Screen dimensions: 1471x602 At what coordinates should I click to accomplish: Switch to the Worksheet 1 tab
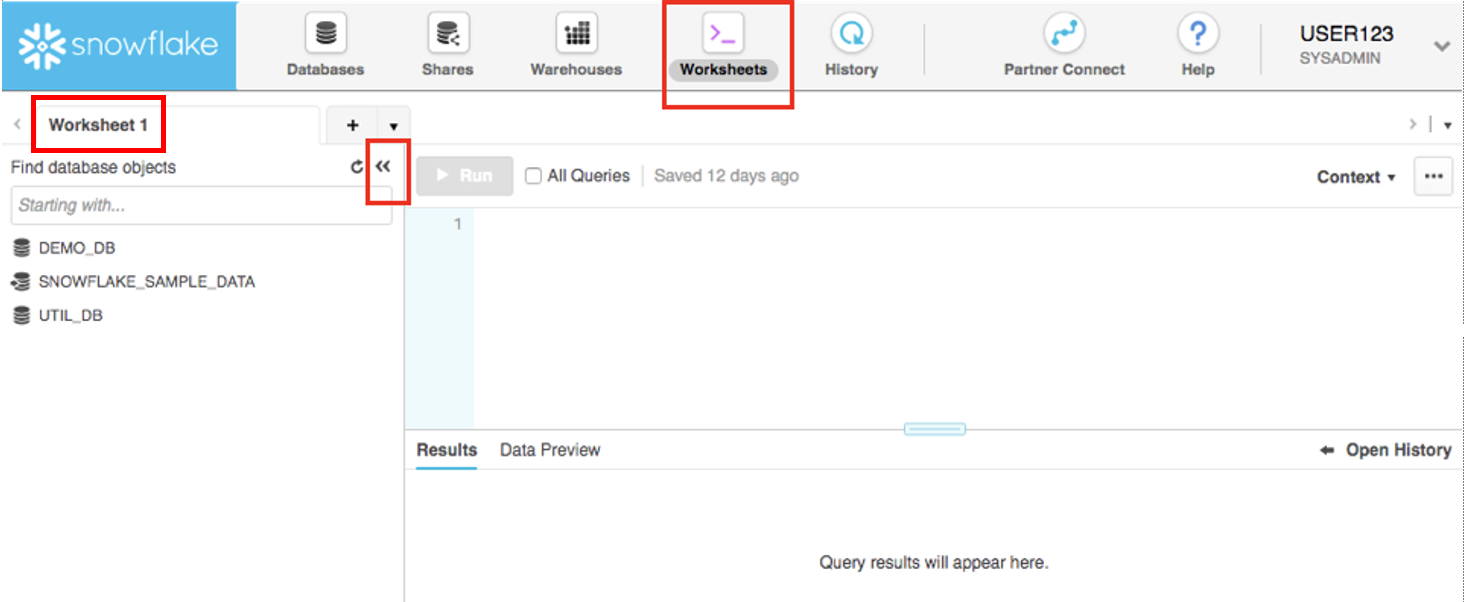point(98,125)
